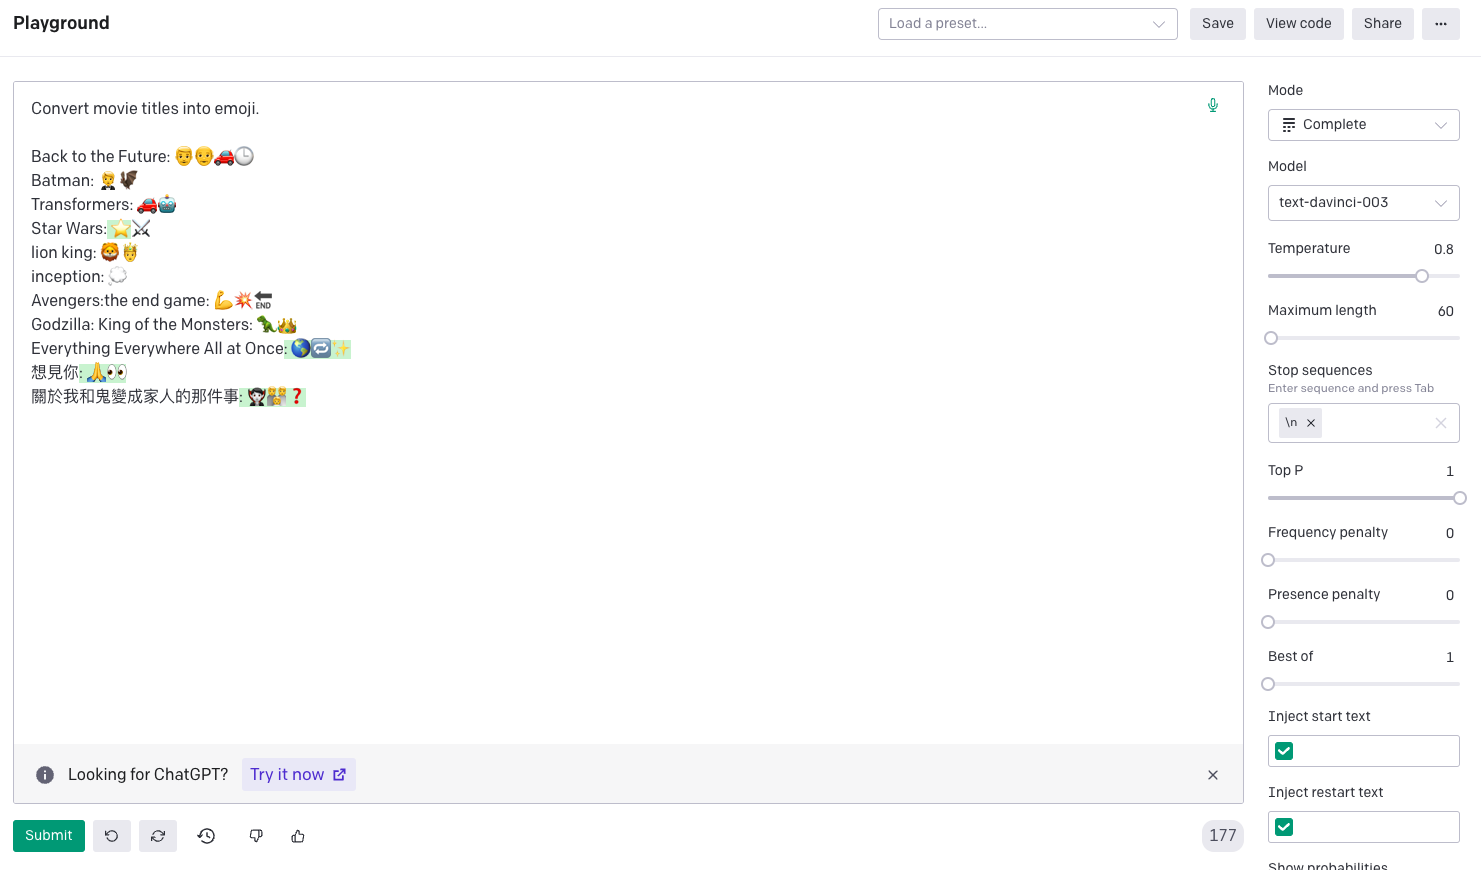The image size is (1481, 870).
Task: Click the 'Everything Everywhere All at Once:' line
Action: (x=191, y=349)
